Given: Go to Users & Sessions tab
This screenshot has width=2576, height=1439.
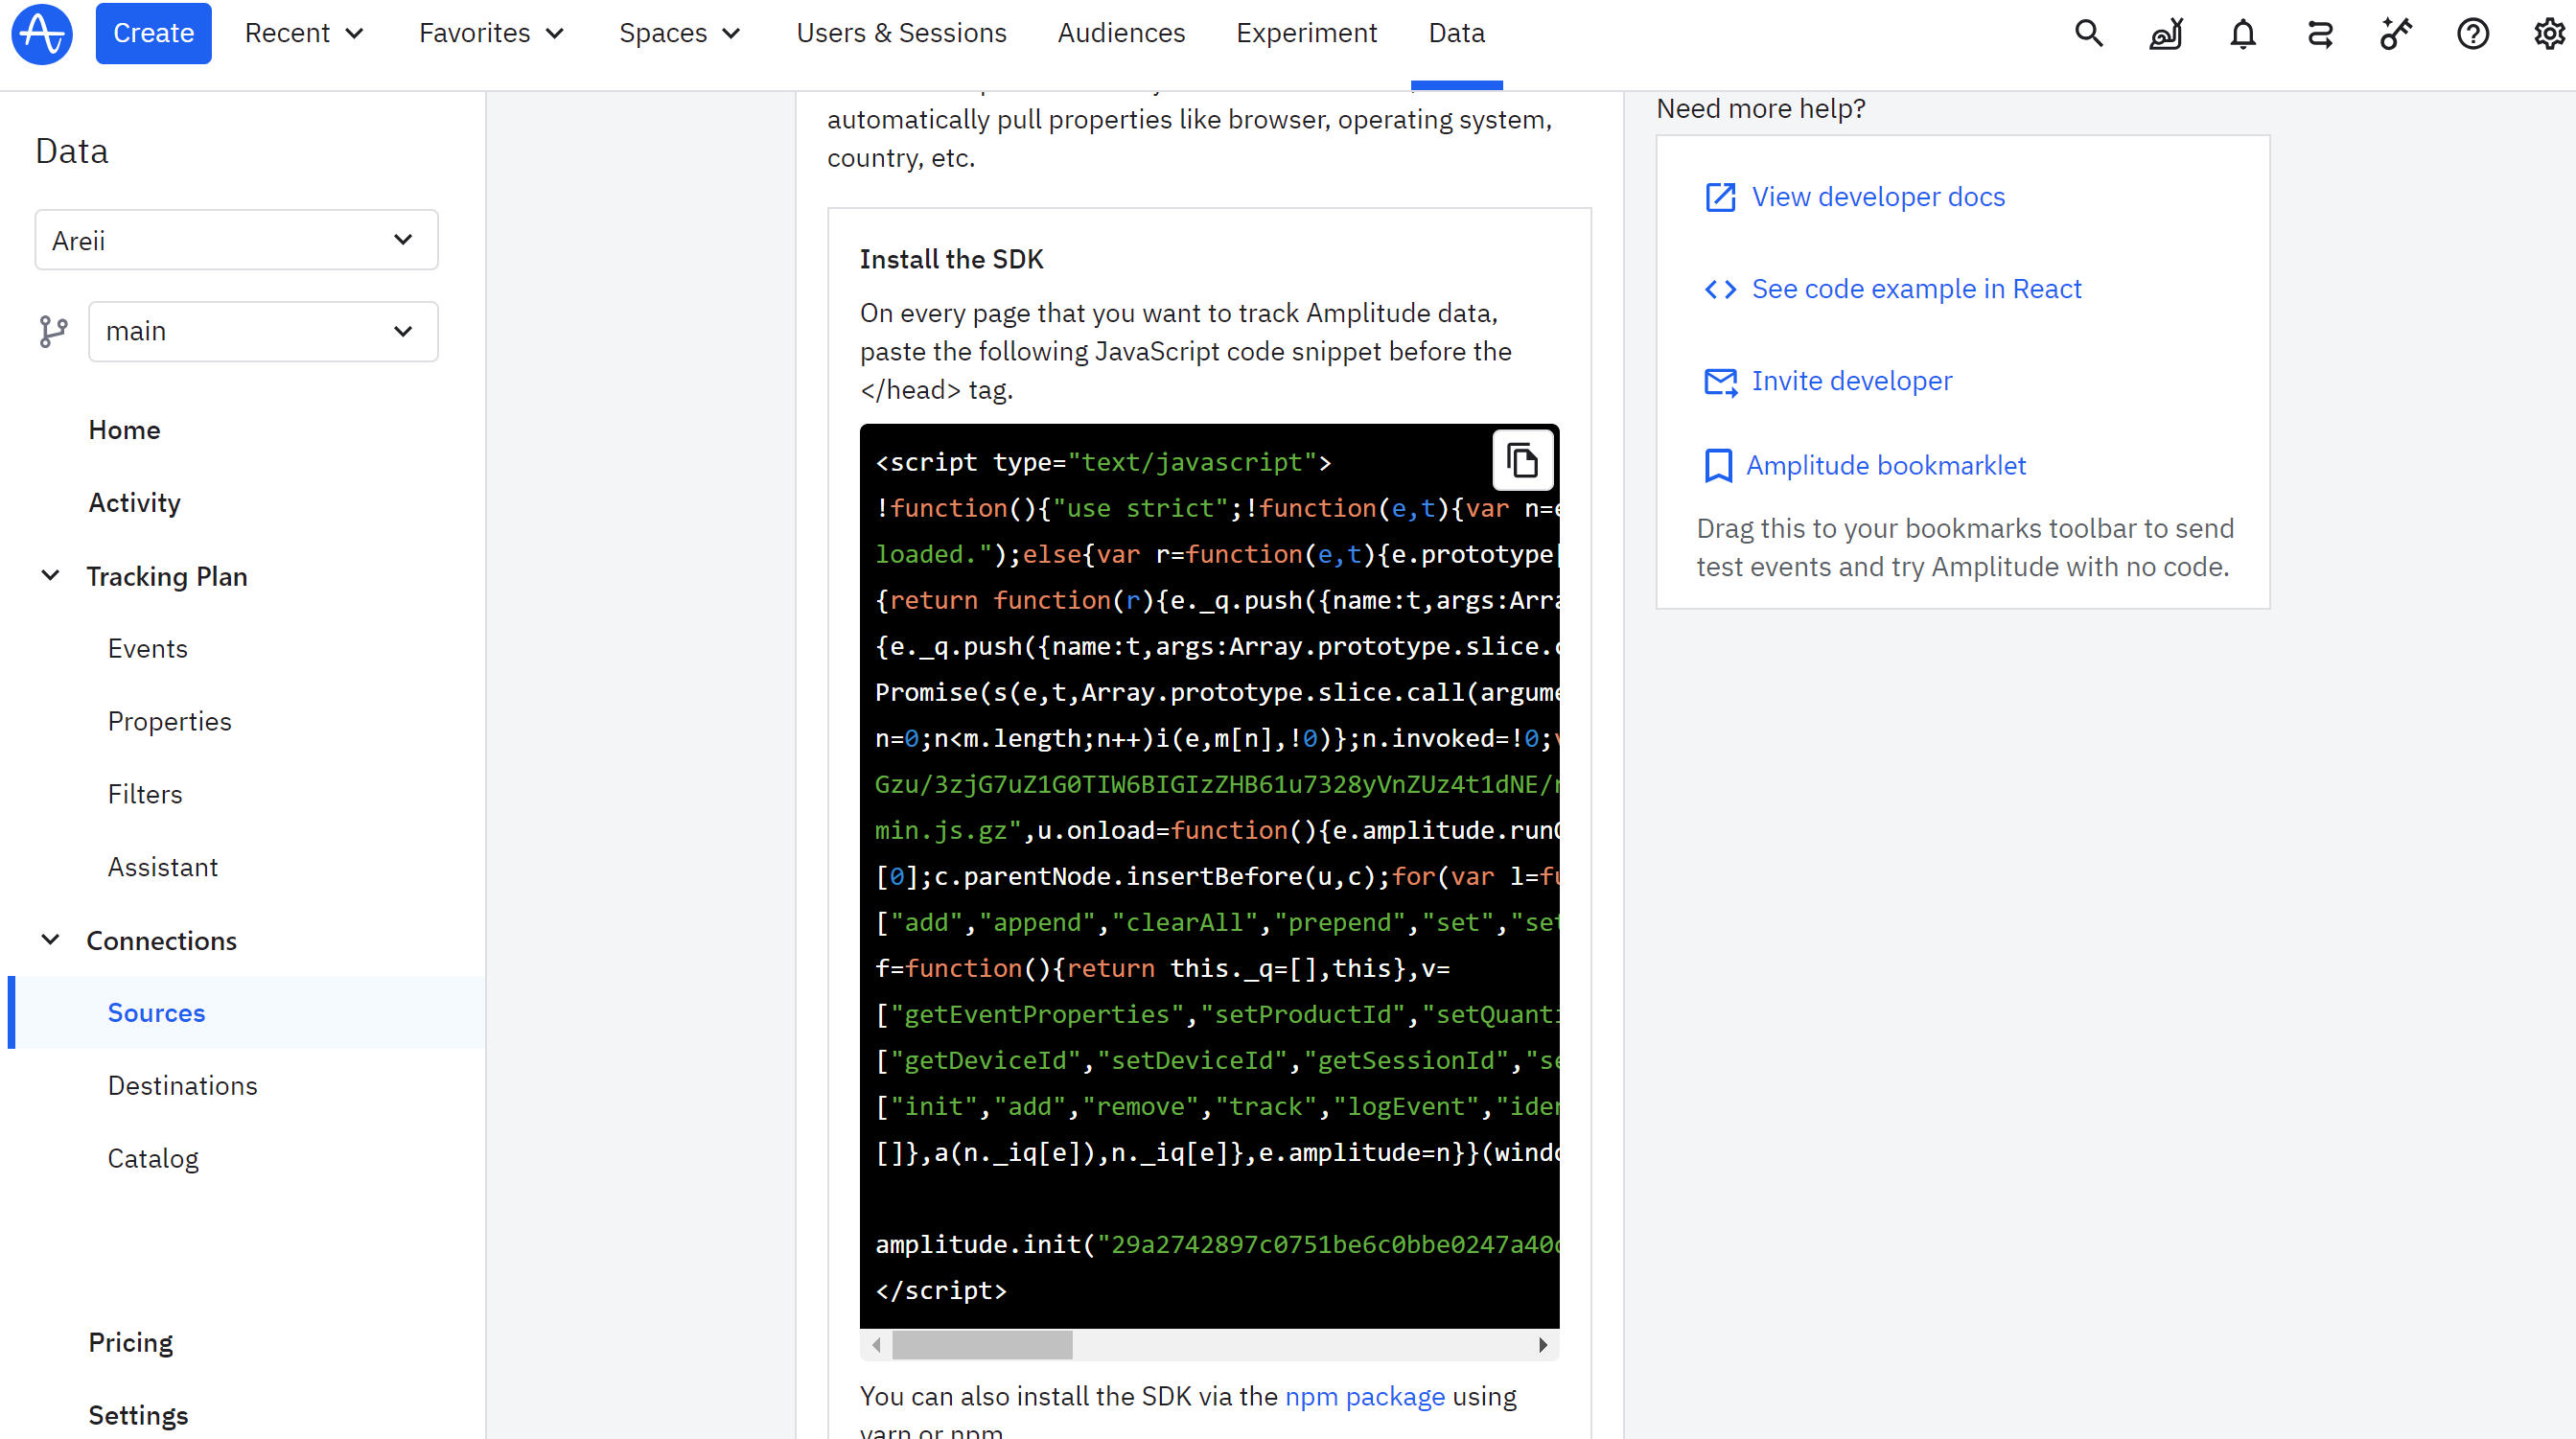Looking at the screenshot, I should 901,33.
